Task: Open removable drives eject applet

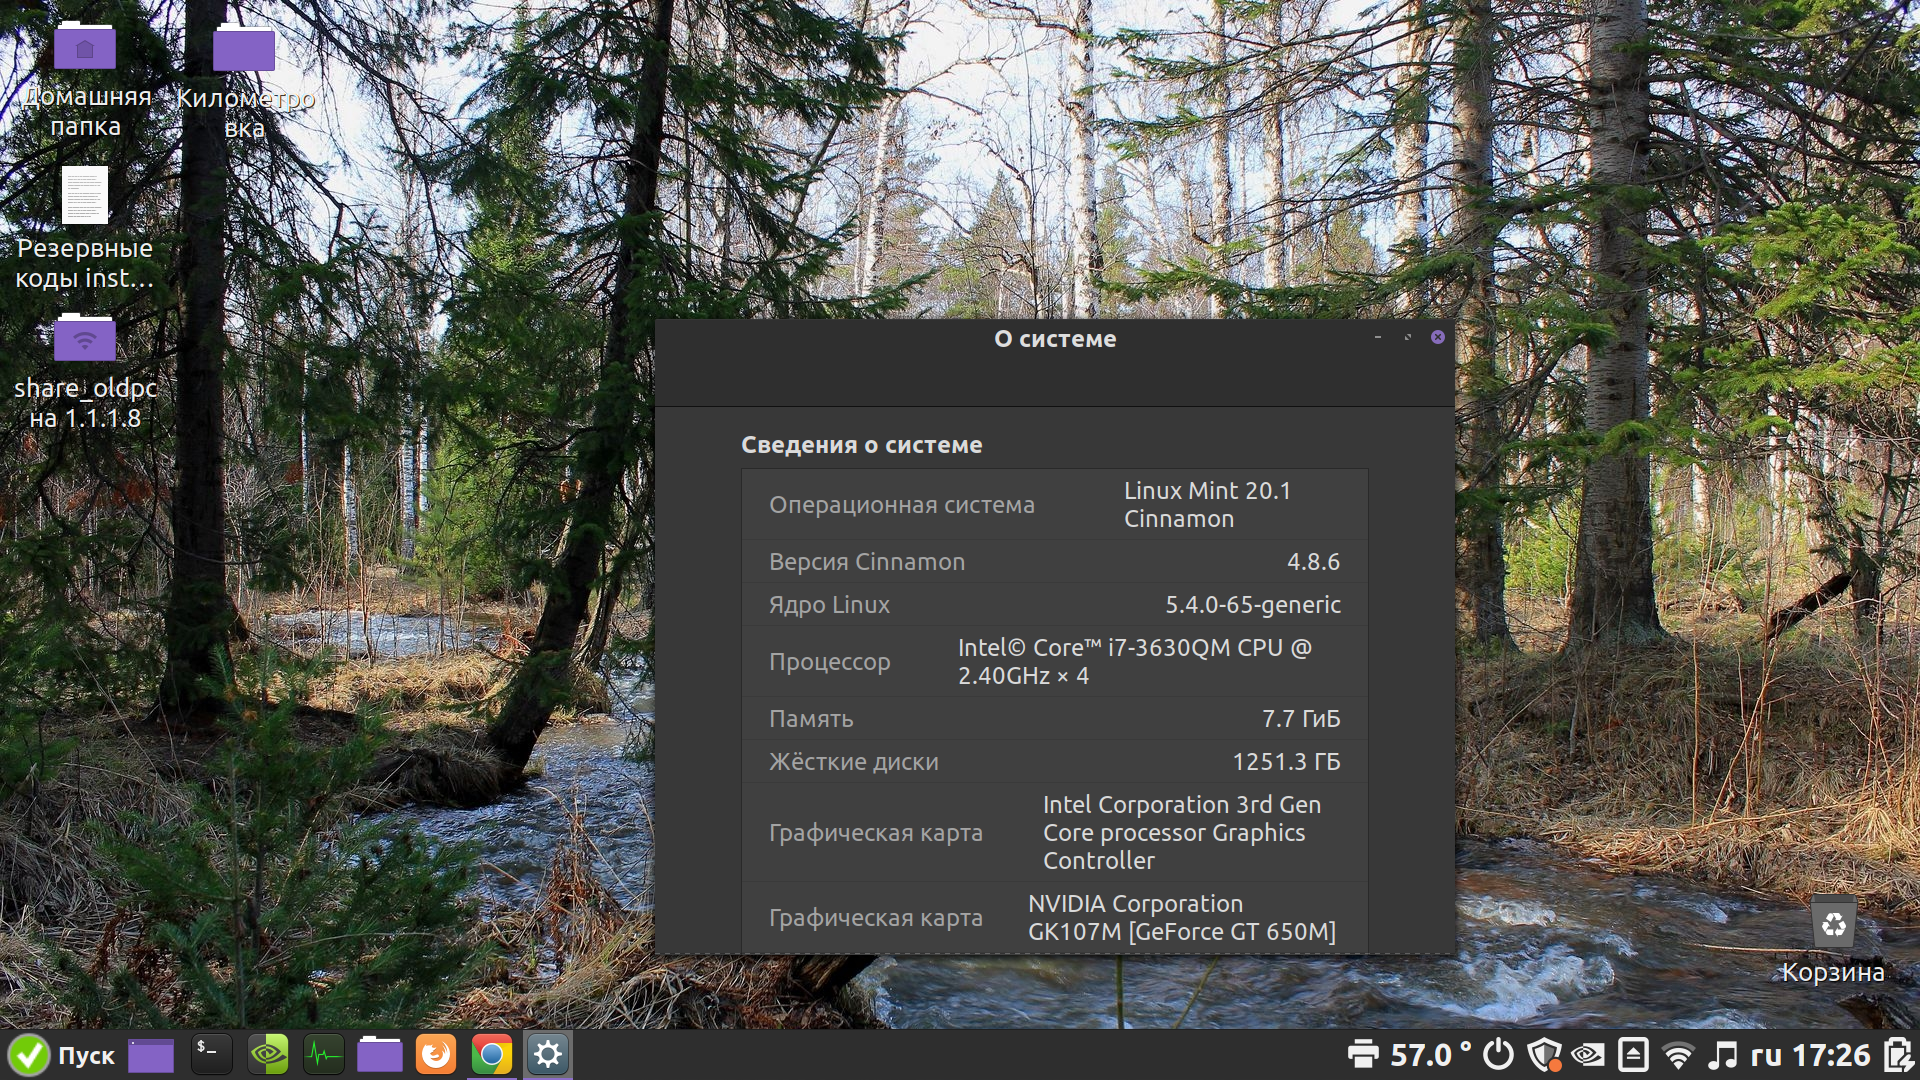Action: [1633, 1055]
